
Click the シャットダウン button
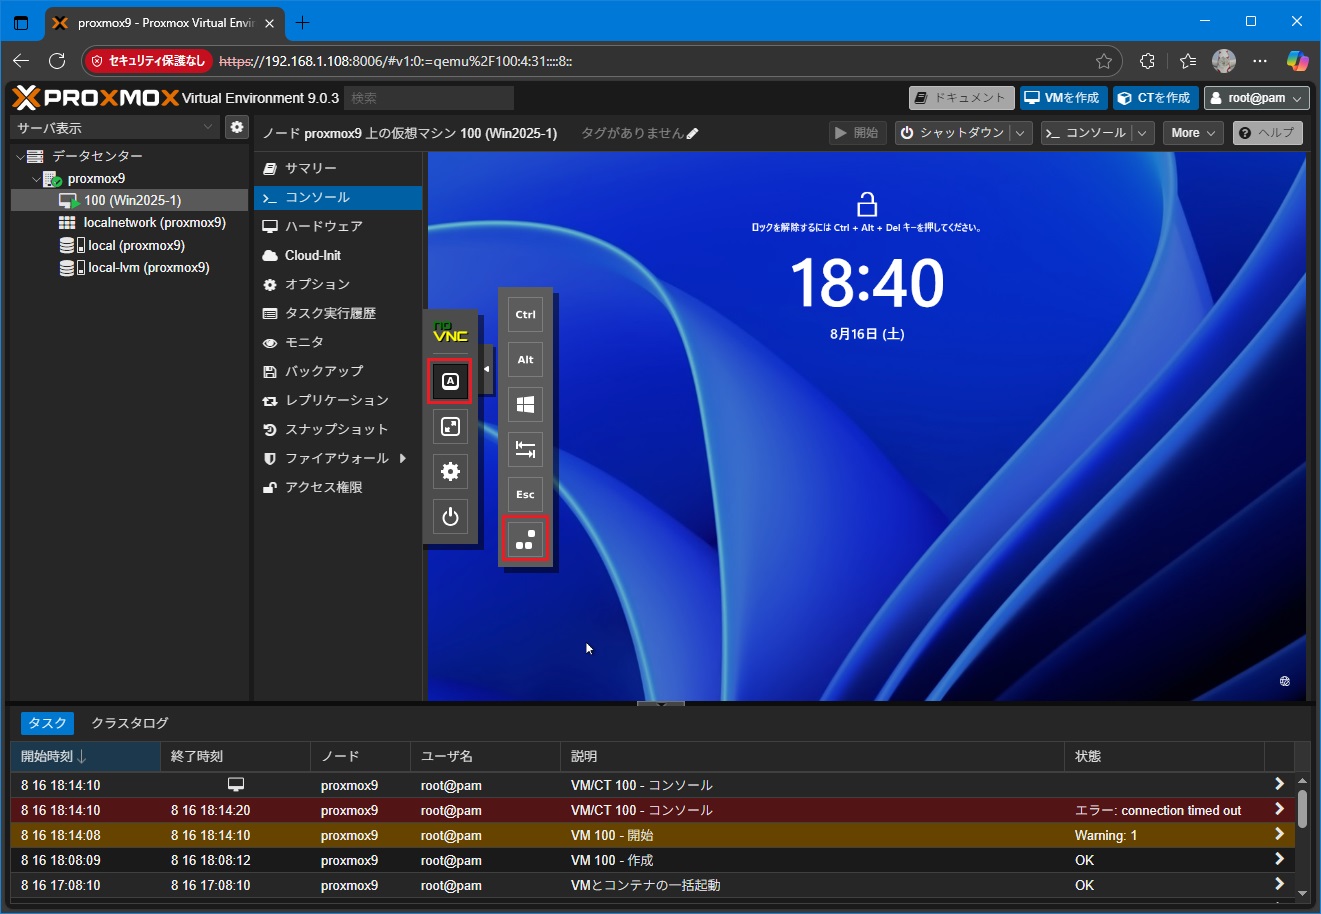pos(953,132)
